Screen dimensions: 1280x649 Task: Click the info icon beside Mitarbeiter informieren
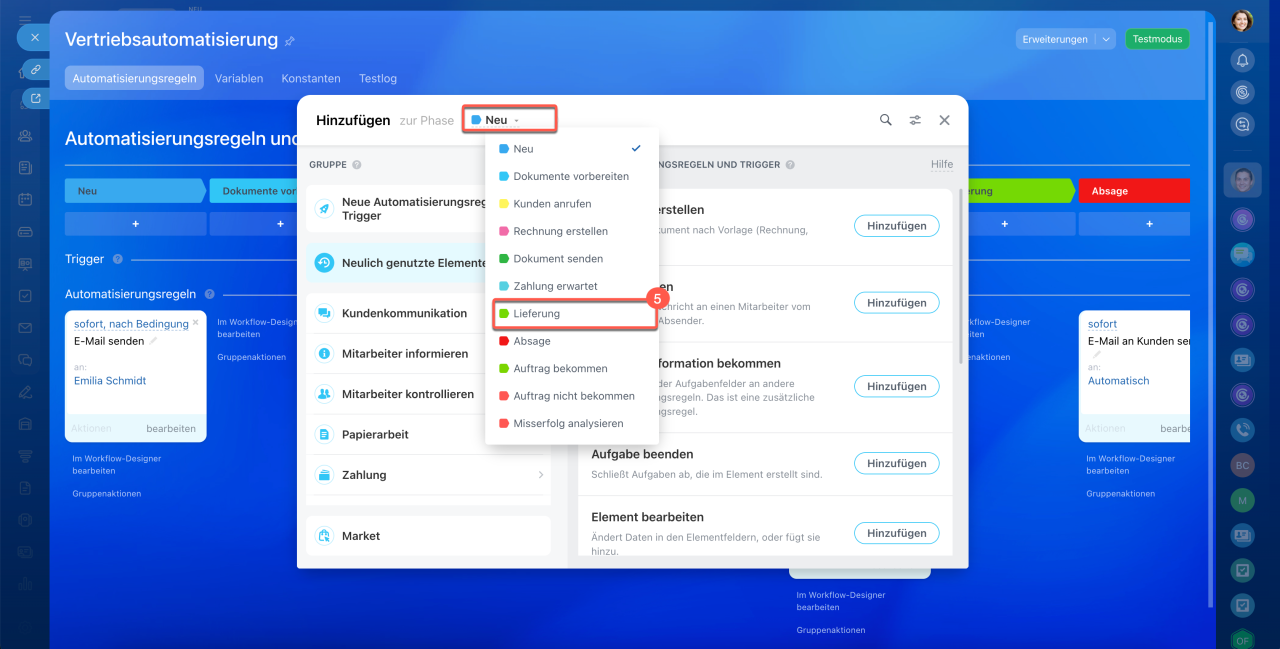tap(324, 354)
